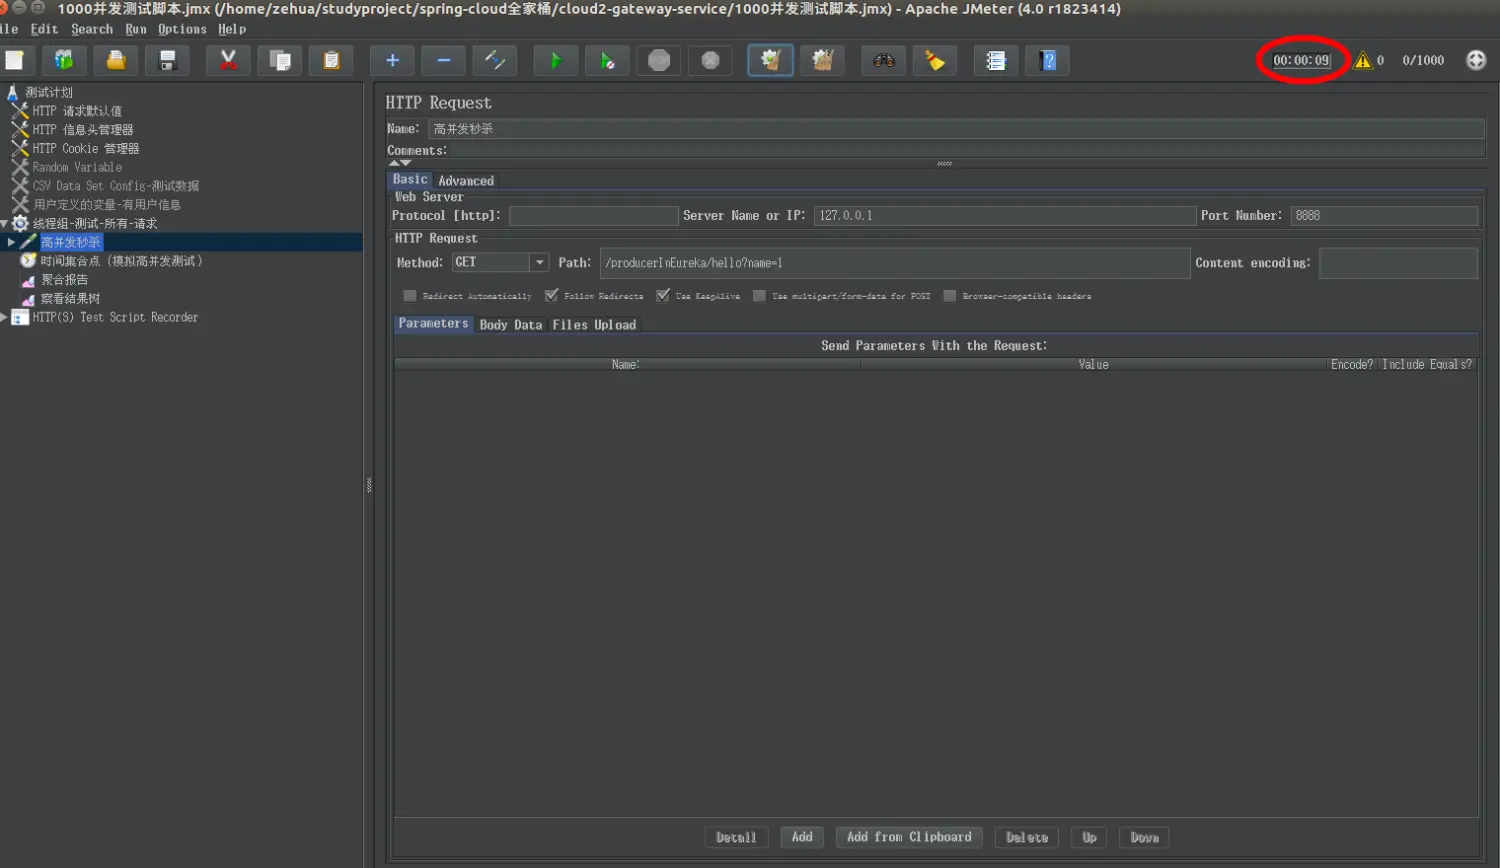Open Search with binoculars icon
This screenshot has height=868, width=1500.
tap(884, 60)
